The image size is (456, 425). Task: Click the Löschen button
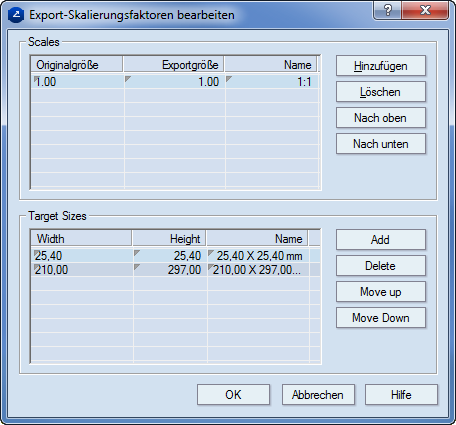click(381, 92)
